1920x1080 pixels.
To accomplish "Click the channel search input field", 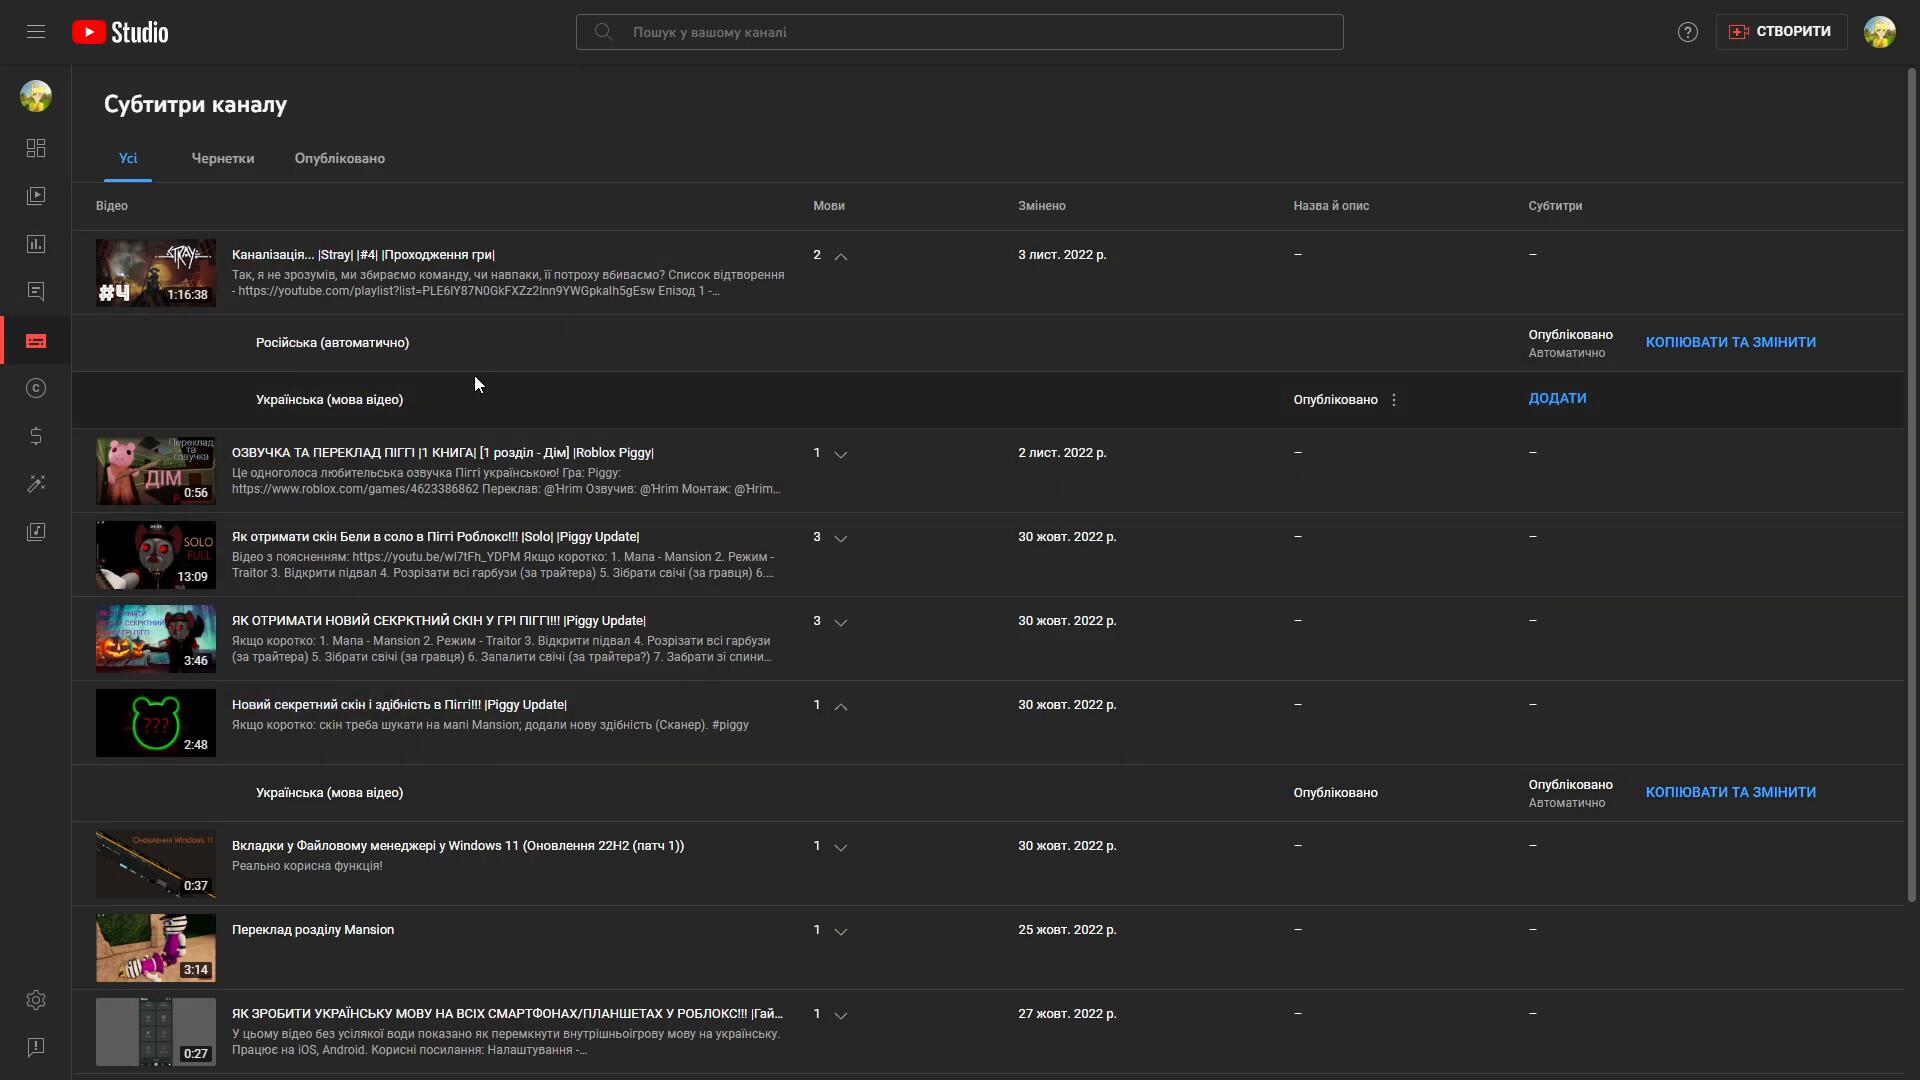I will coord(960,32).
